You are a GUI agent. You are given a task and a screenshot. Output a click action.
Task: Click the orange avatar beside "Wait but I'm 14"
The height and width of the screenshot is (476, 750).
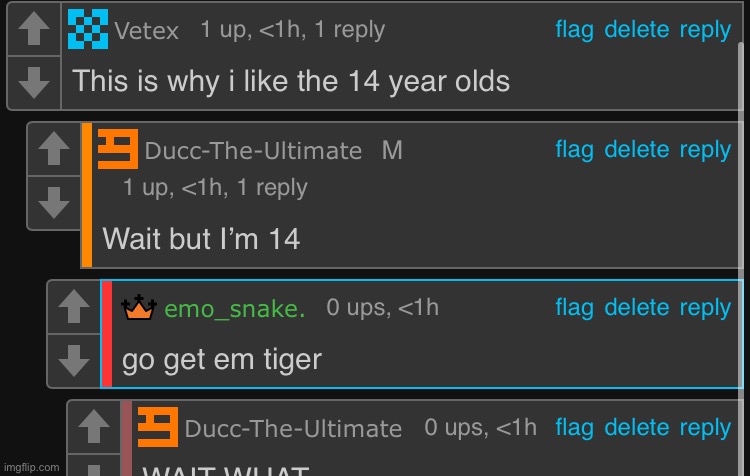click(118, 149)
